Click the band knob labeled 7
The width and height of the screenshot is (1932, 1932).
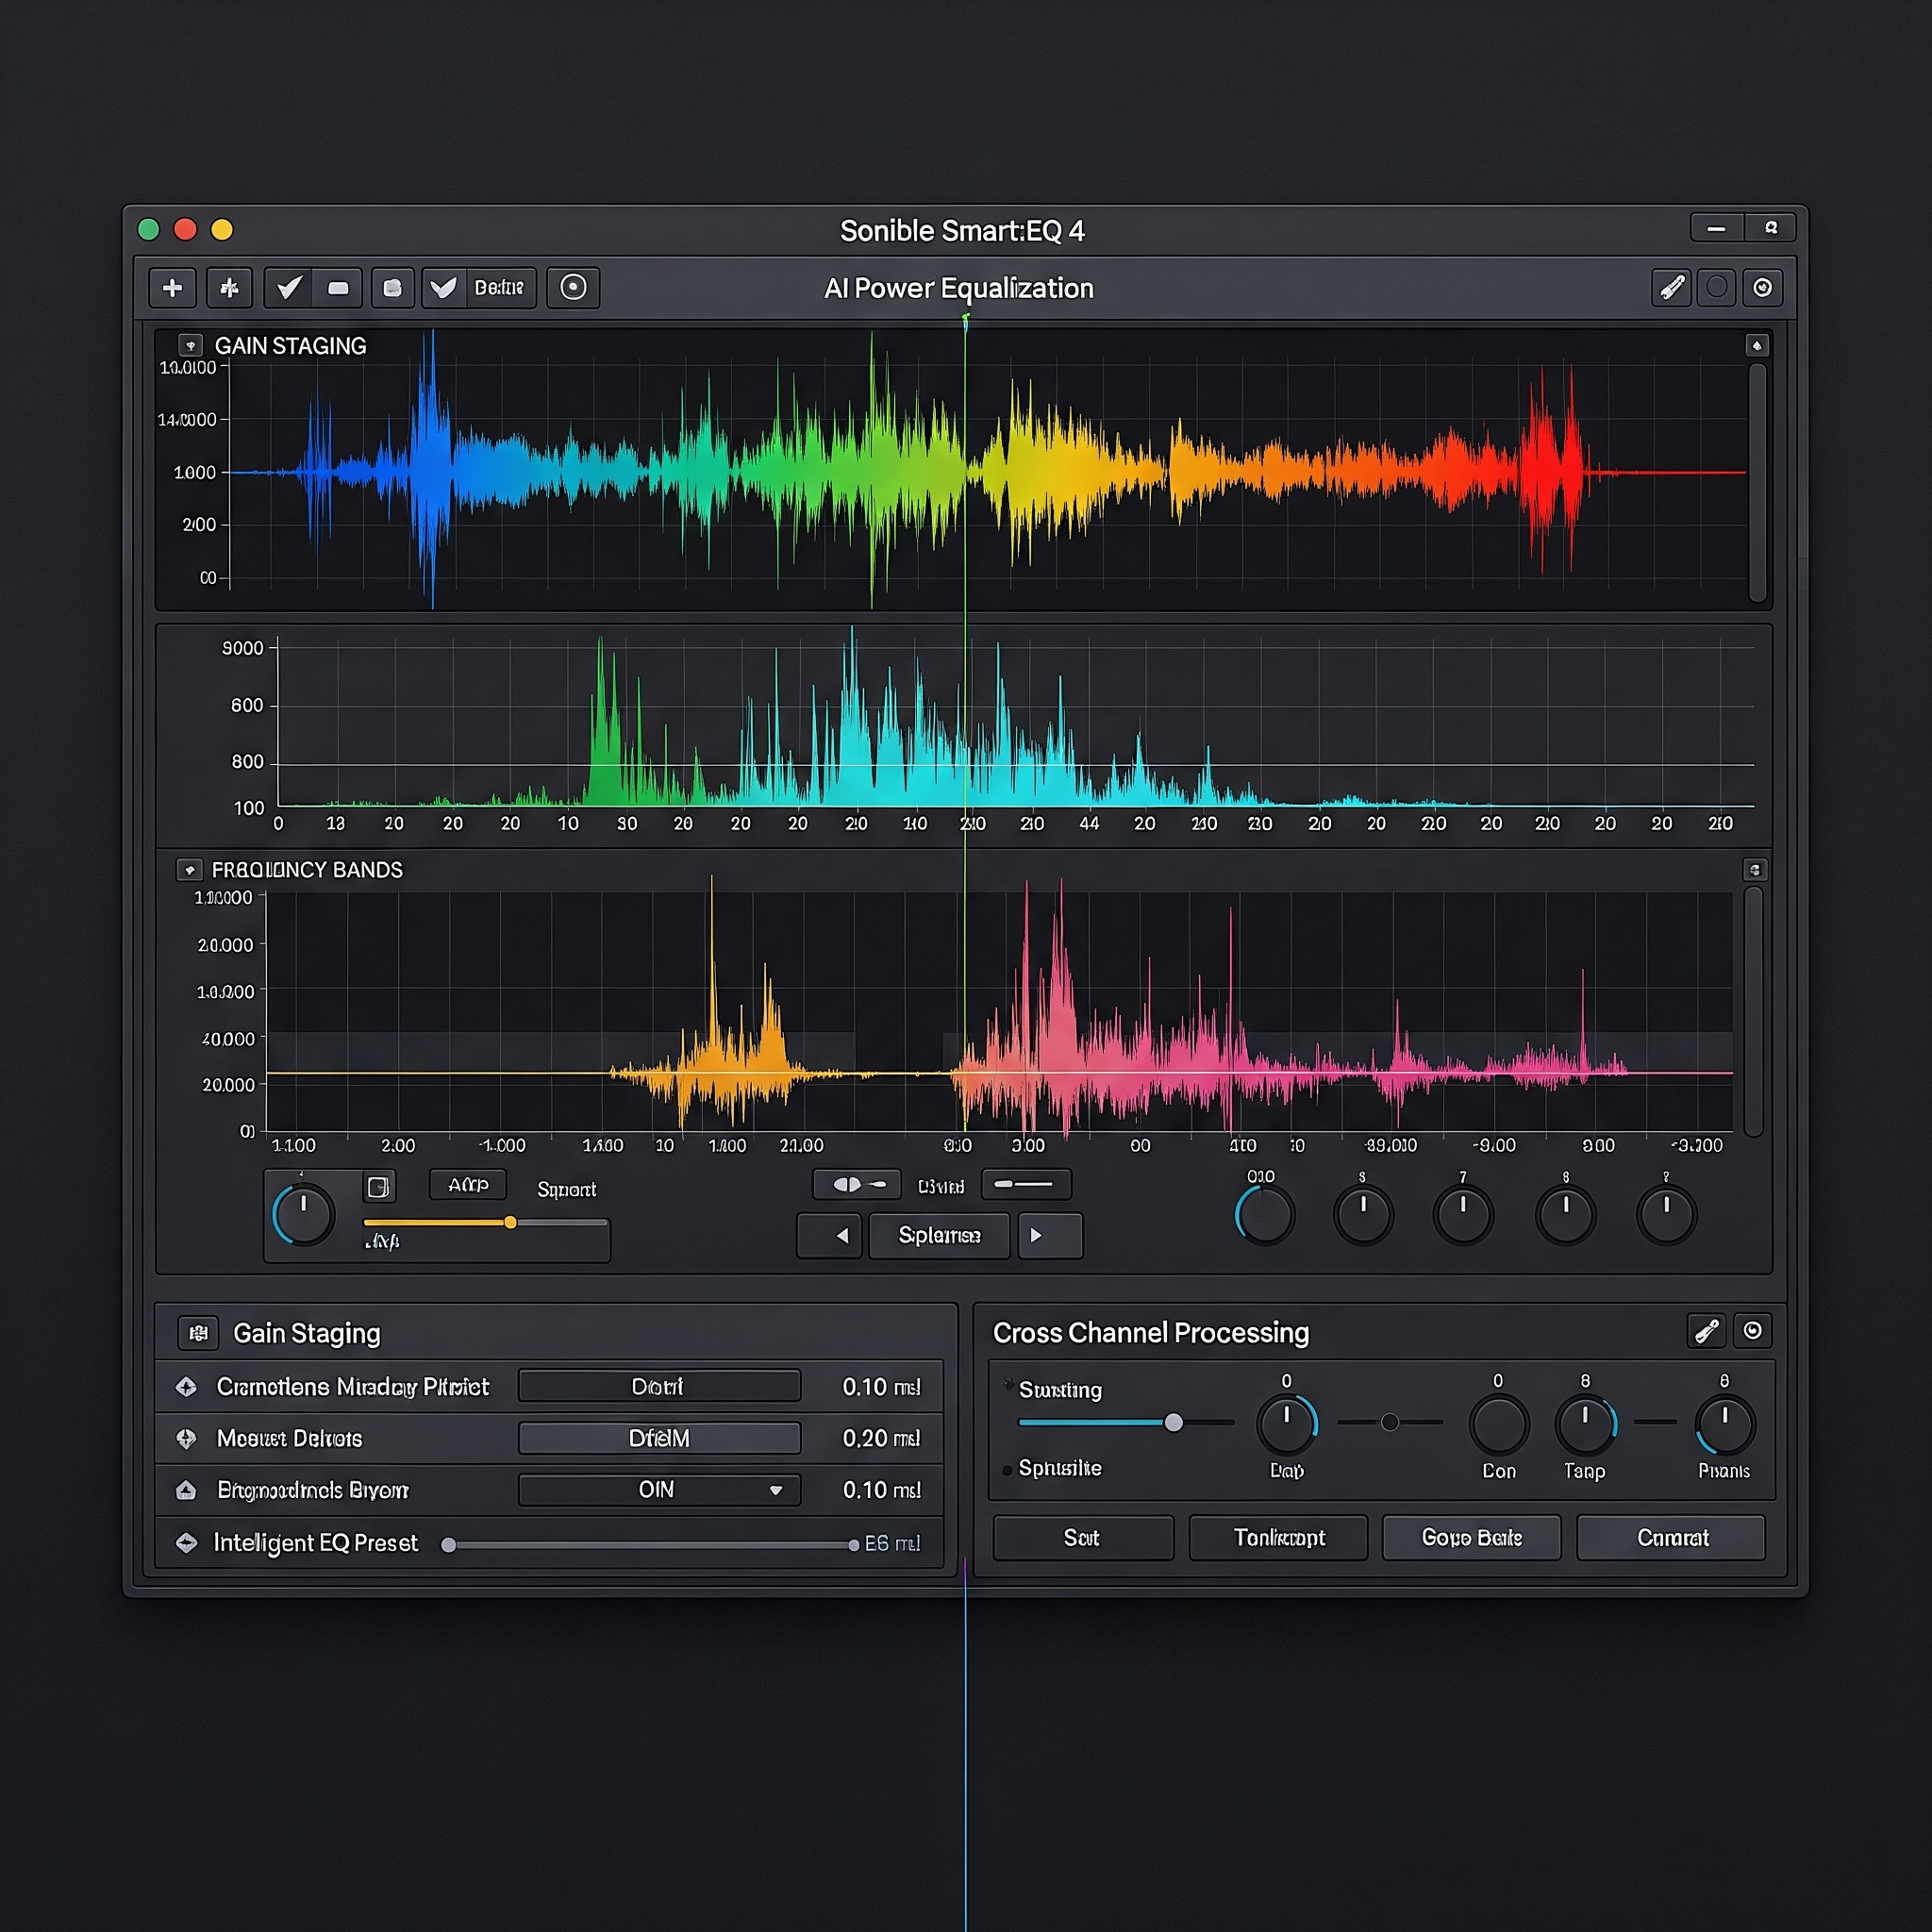click(1463, 1215)
